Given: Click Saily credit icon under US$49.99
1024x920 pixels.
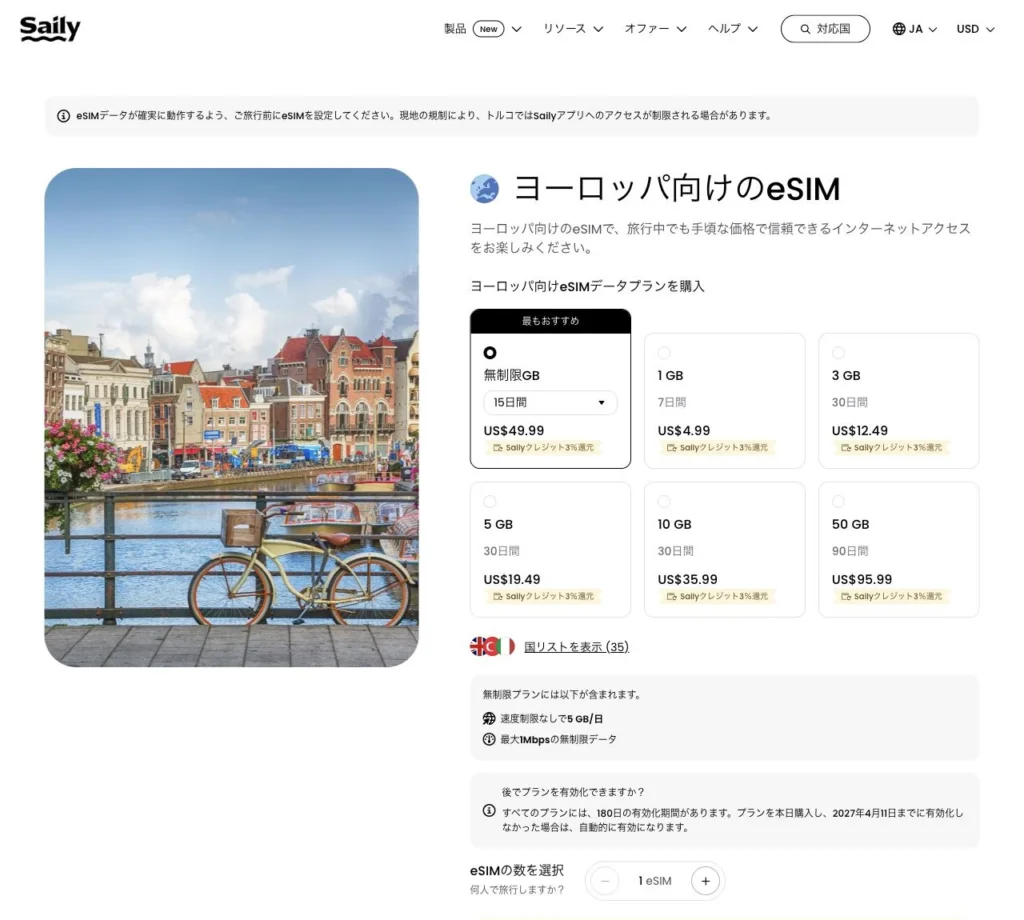Looking at the screenshot, I should pyautogui.click(x=498, y=448).
